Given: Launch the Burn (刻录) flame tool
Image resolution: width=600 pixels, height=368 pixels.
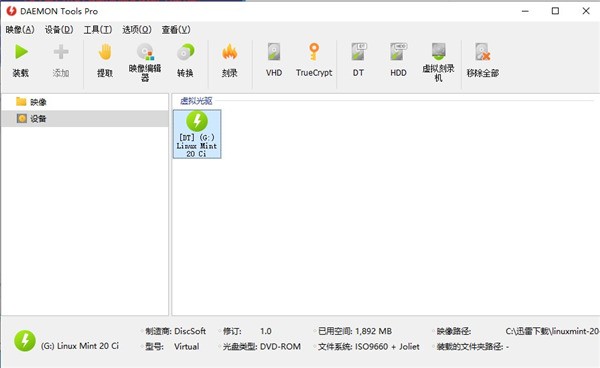Looking at the screenshot, I should 229,52.
